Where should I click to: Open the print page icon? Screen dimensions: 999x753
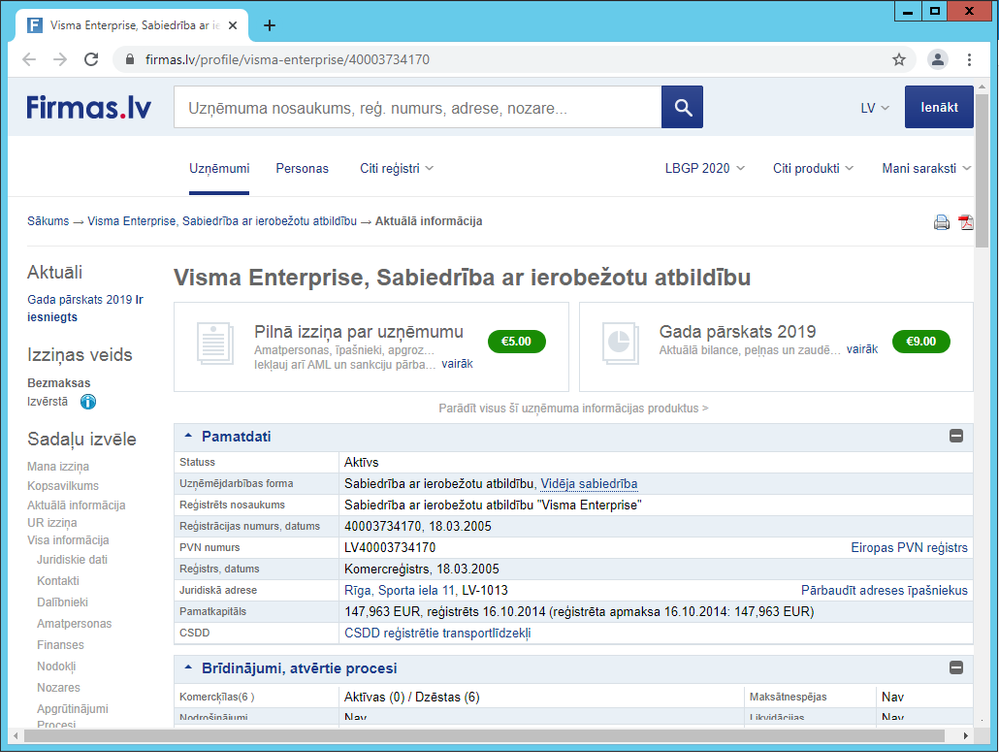tap(941, 222)
